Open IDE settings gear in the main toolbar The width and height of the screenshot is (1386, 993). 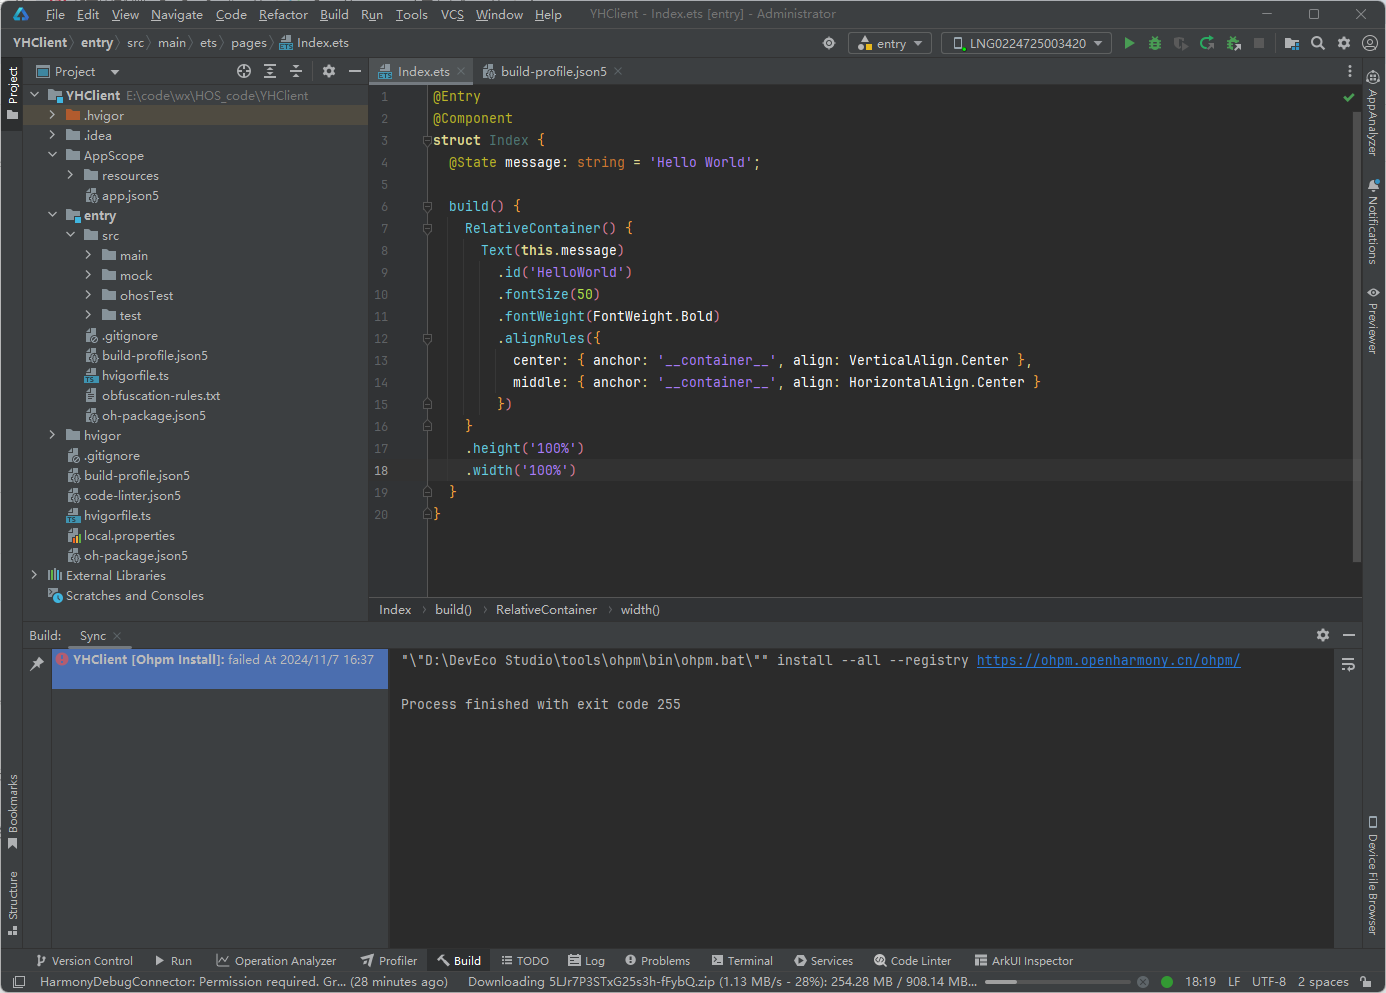1344,43
